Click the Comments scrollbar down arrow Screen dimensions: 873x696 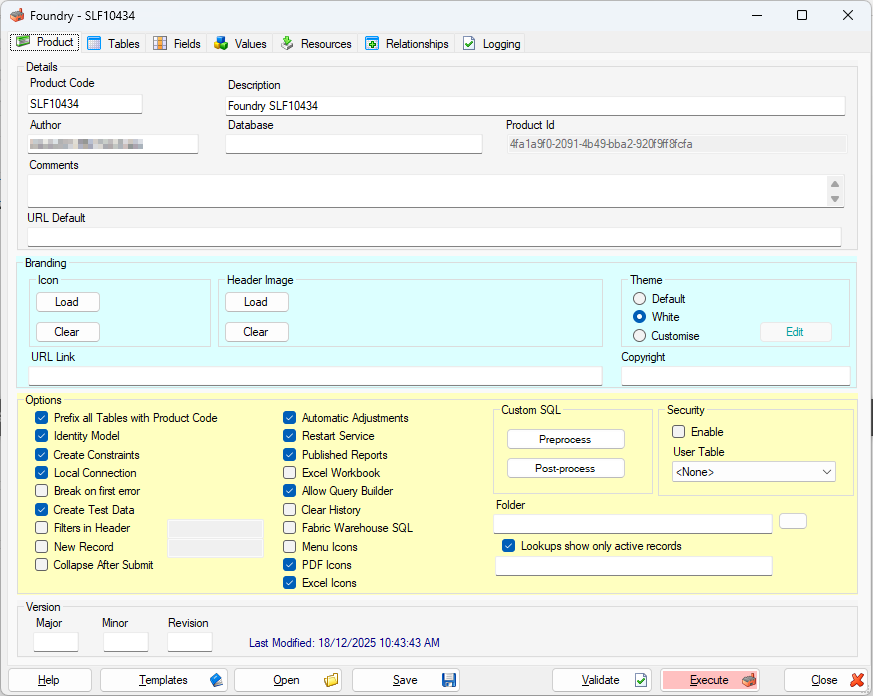[835, 199]
